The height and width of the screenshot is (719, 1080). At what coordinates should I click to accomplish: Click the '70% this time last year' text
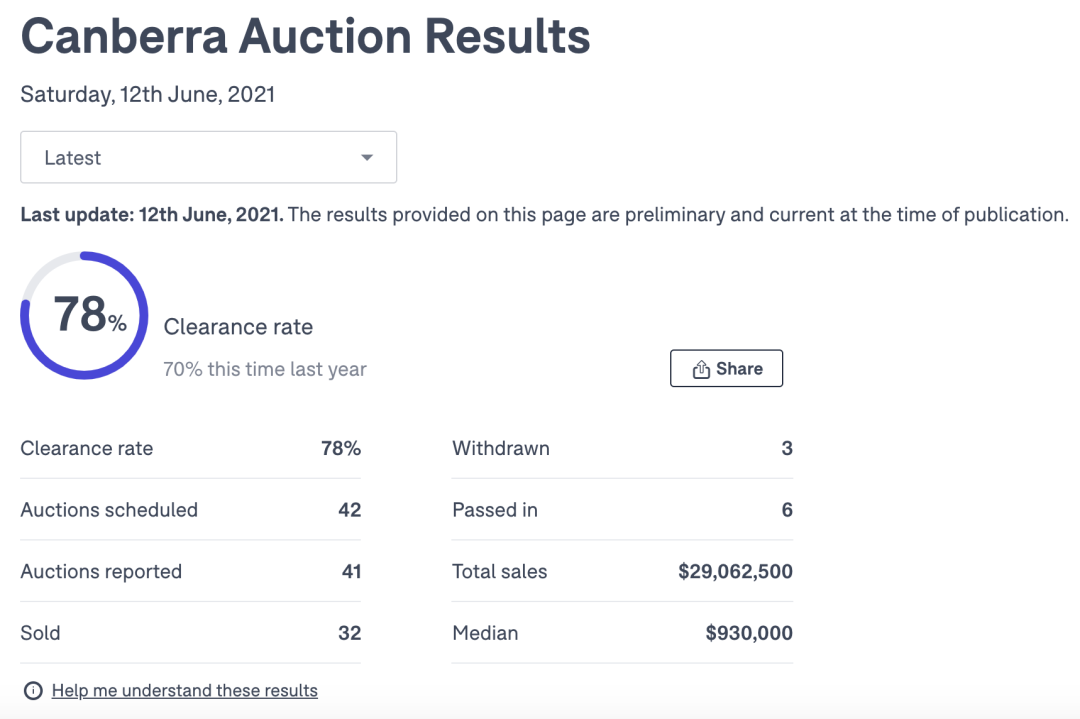click(265, 369)
